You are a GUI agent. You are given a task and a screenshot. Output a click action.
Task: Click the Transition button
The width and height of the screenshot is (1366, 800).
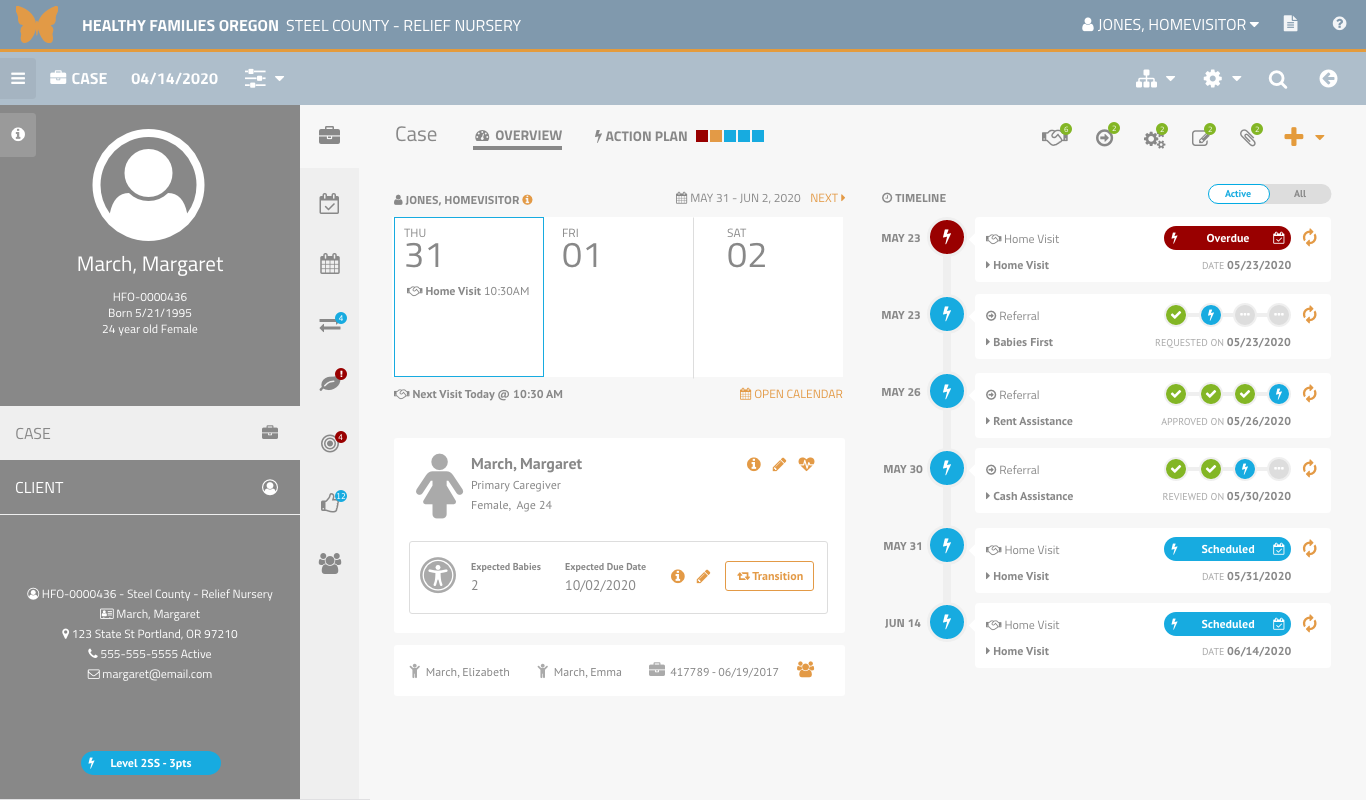click(x=769, y=576)
